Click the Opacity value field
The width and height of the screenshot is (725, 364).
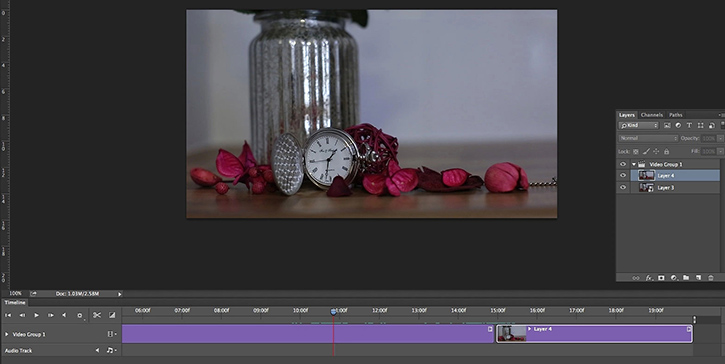(x=708, y=138)
